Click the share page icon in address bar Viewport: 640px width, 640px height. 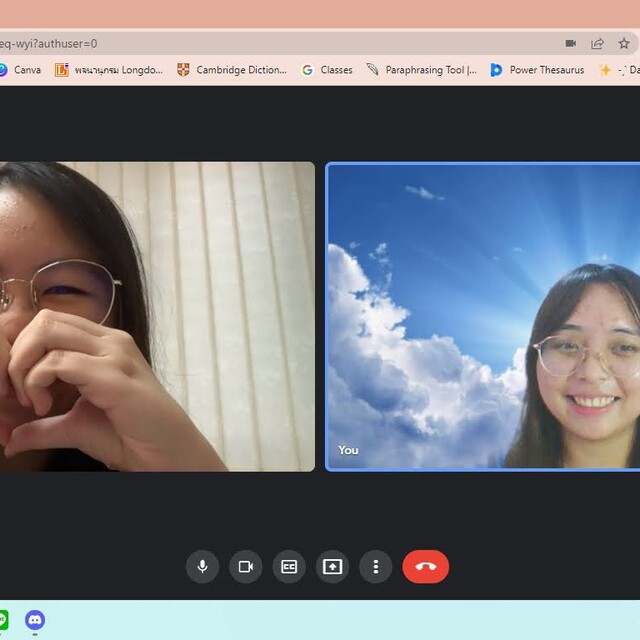(x=597, y=44)
